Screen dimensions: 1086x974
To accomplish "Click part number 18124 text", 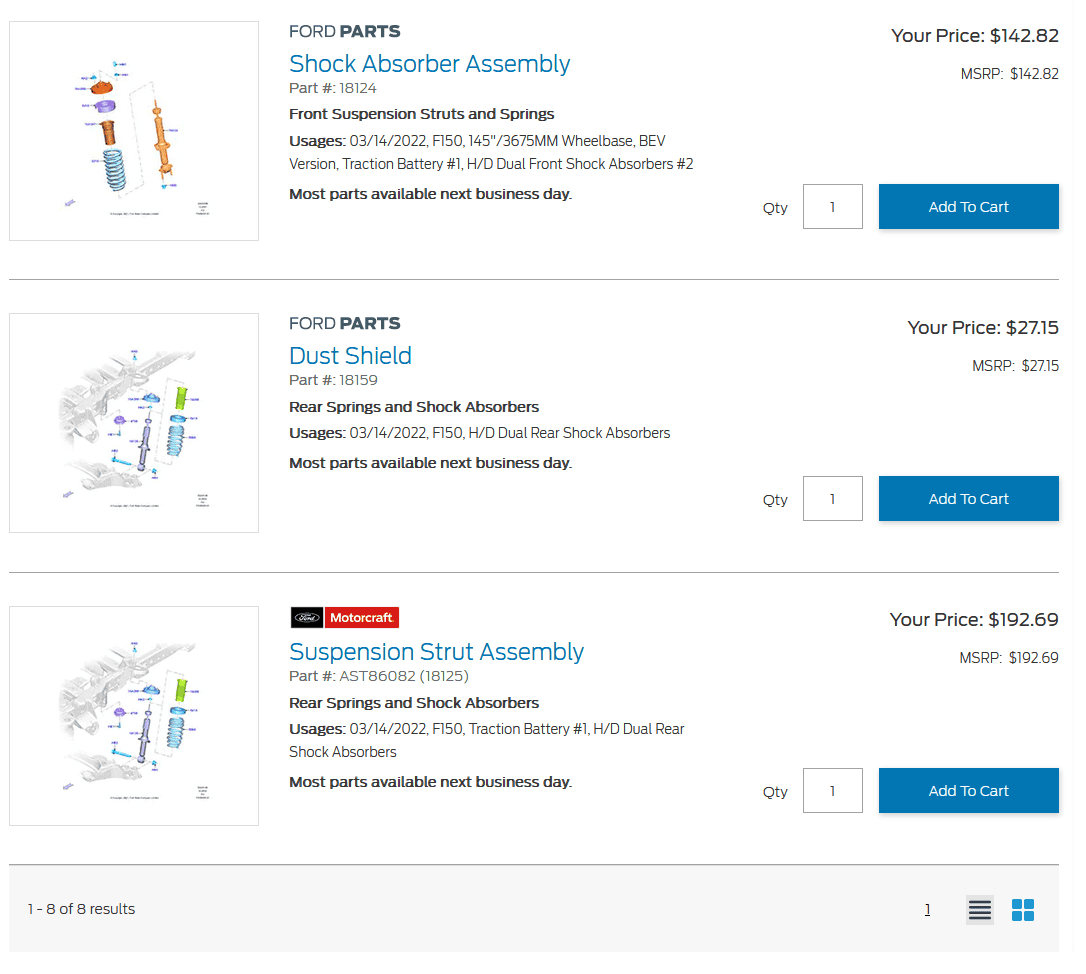I will [x=357, y=88].
